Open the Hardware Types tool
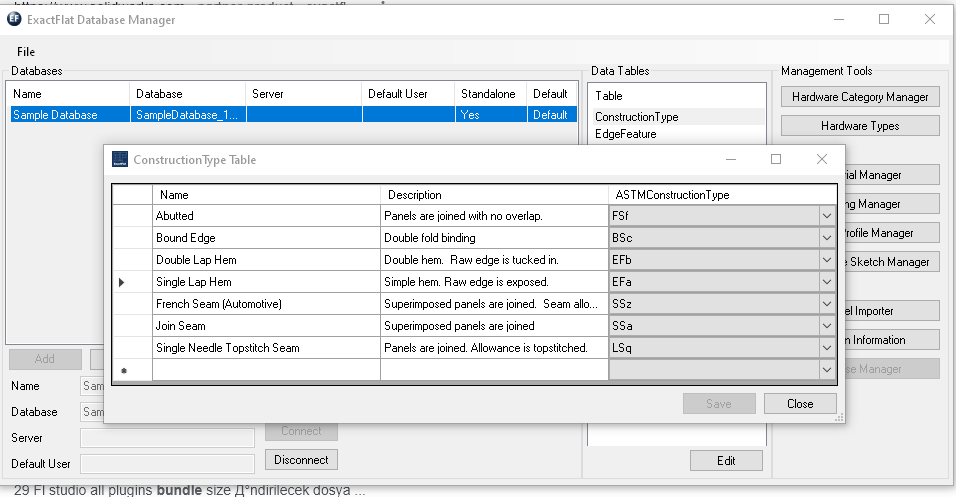 click(x=860, y=126)
